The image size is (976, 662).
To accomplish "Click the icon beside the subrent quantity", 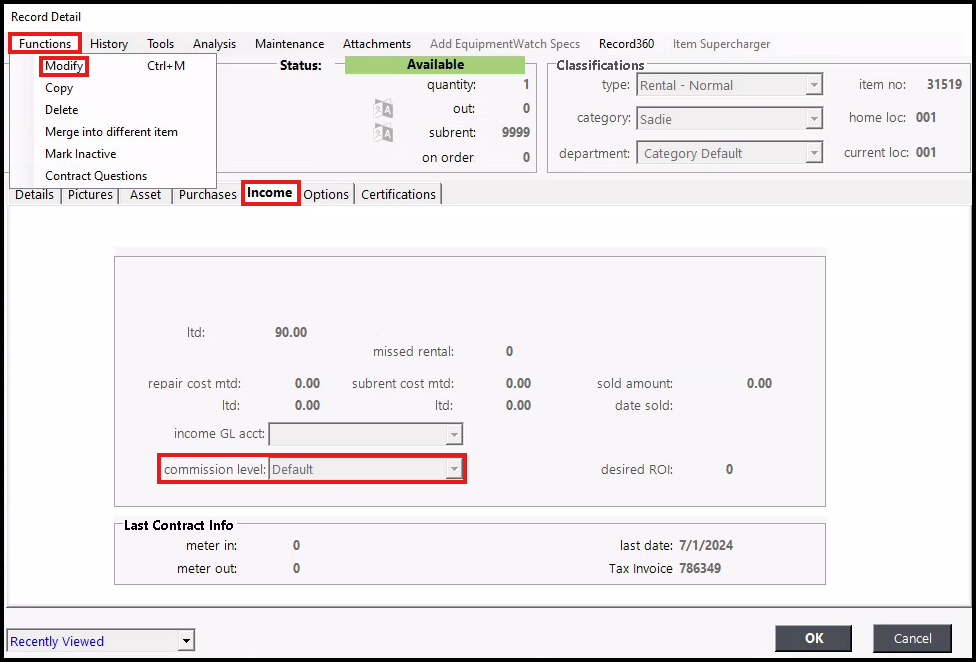I will [383, 133].
